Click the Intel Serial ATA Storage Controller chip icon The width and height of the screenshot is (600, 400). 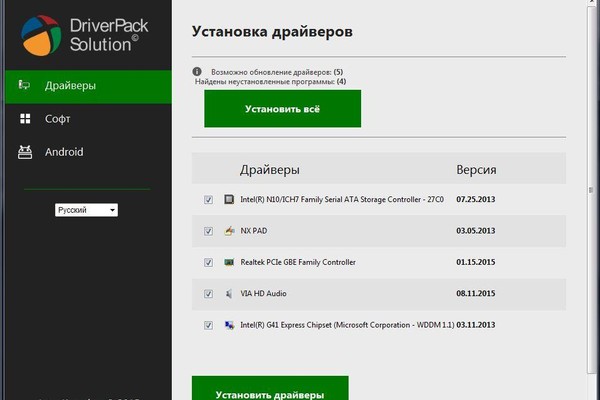pos(229,200)
